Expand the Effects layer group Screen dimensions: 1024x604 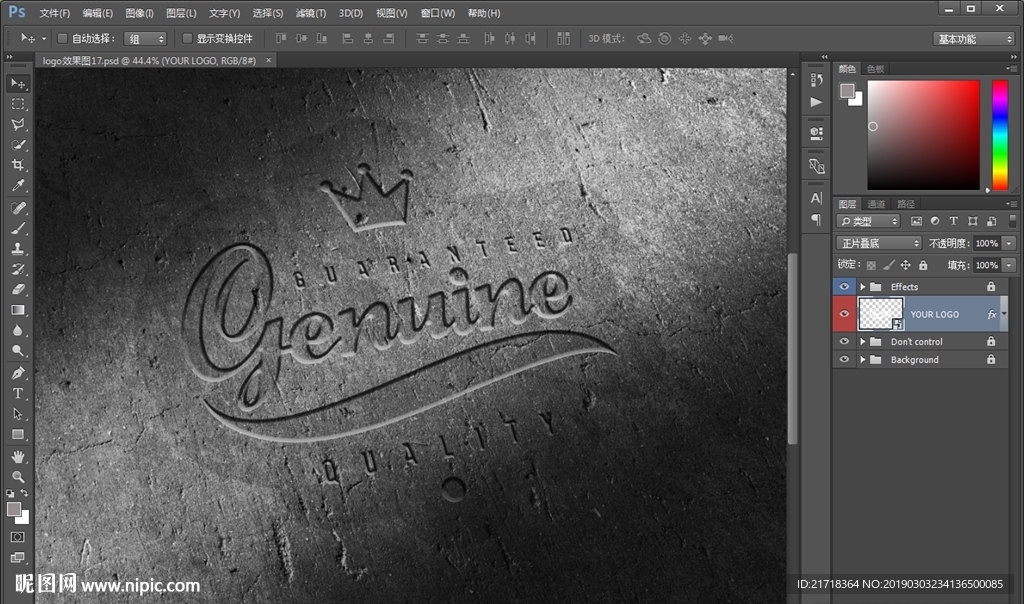[863, 287]
